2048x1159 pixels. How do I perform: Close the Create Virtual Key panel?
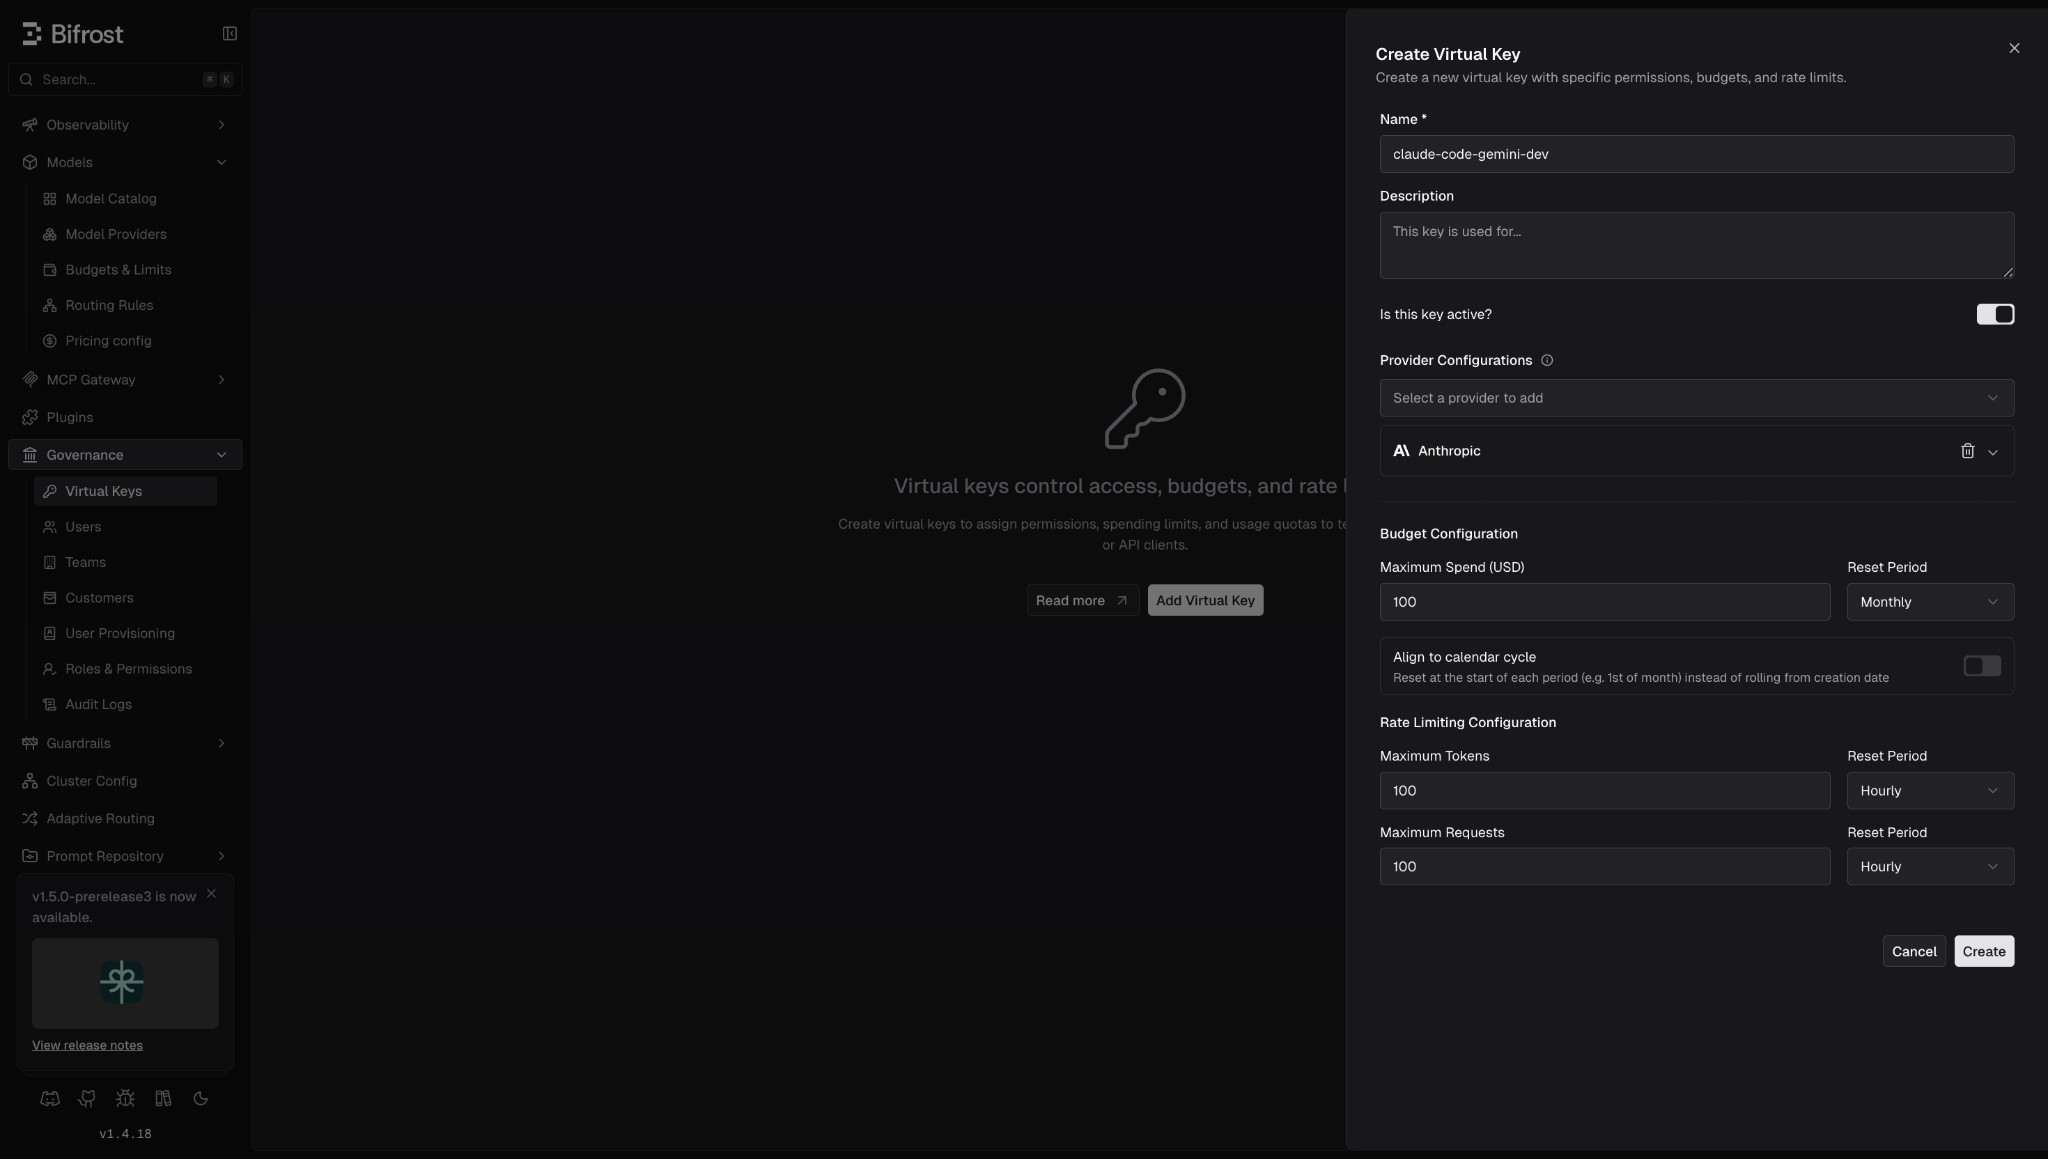click(2014, 48)
